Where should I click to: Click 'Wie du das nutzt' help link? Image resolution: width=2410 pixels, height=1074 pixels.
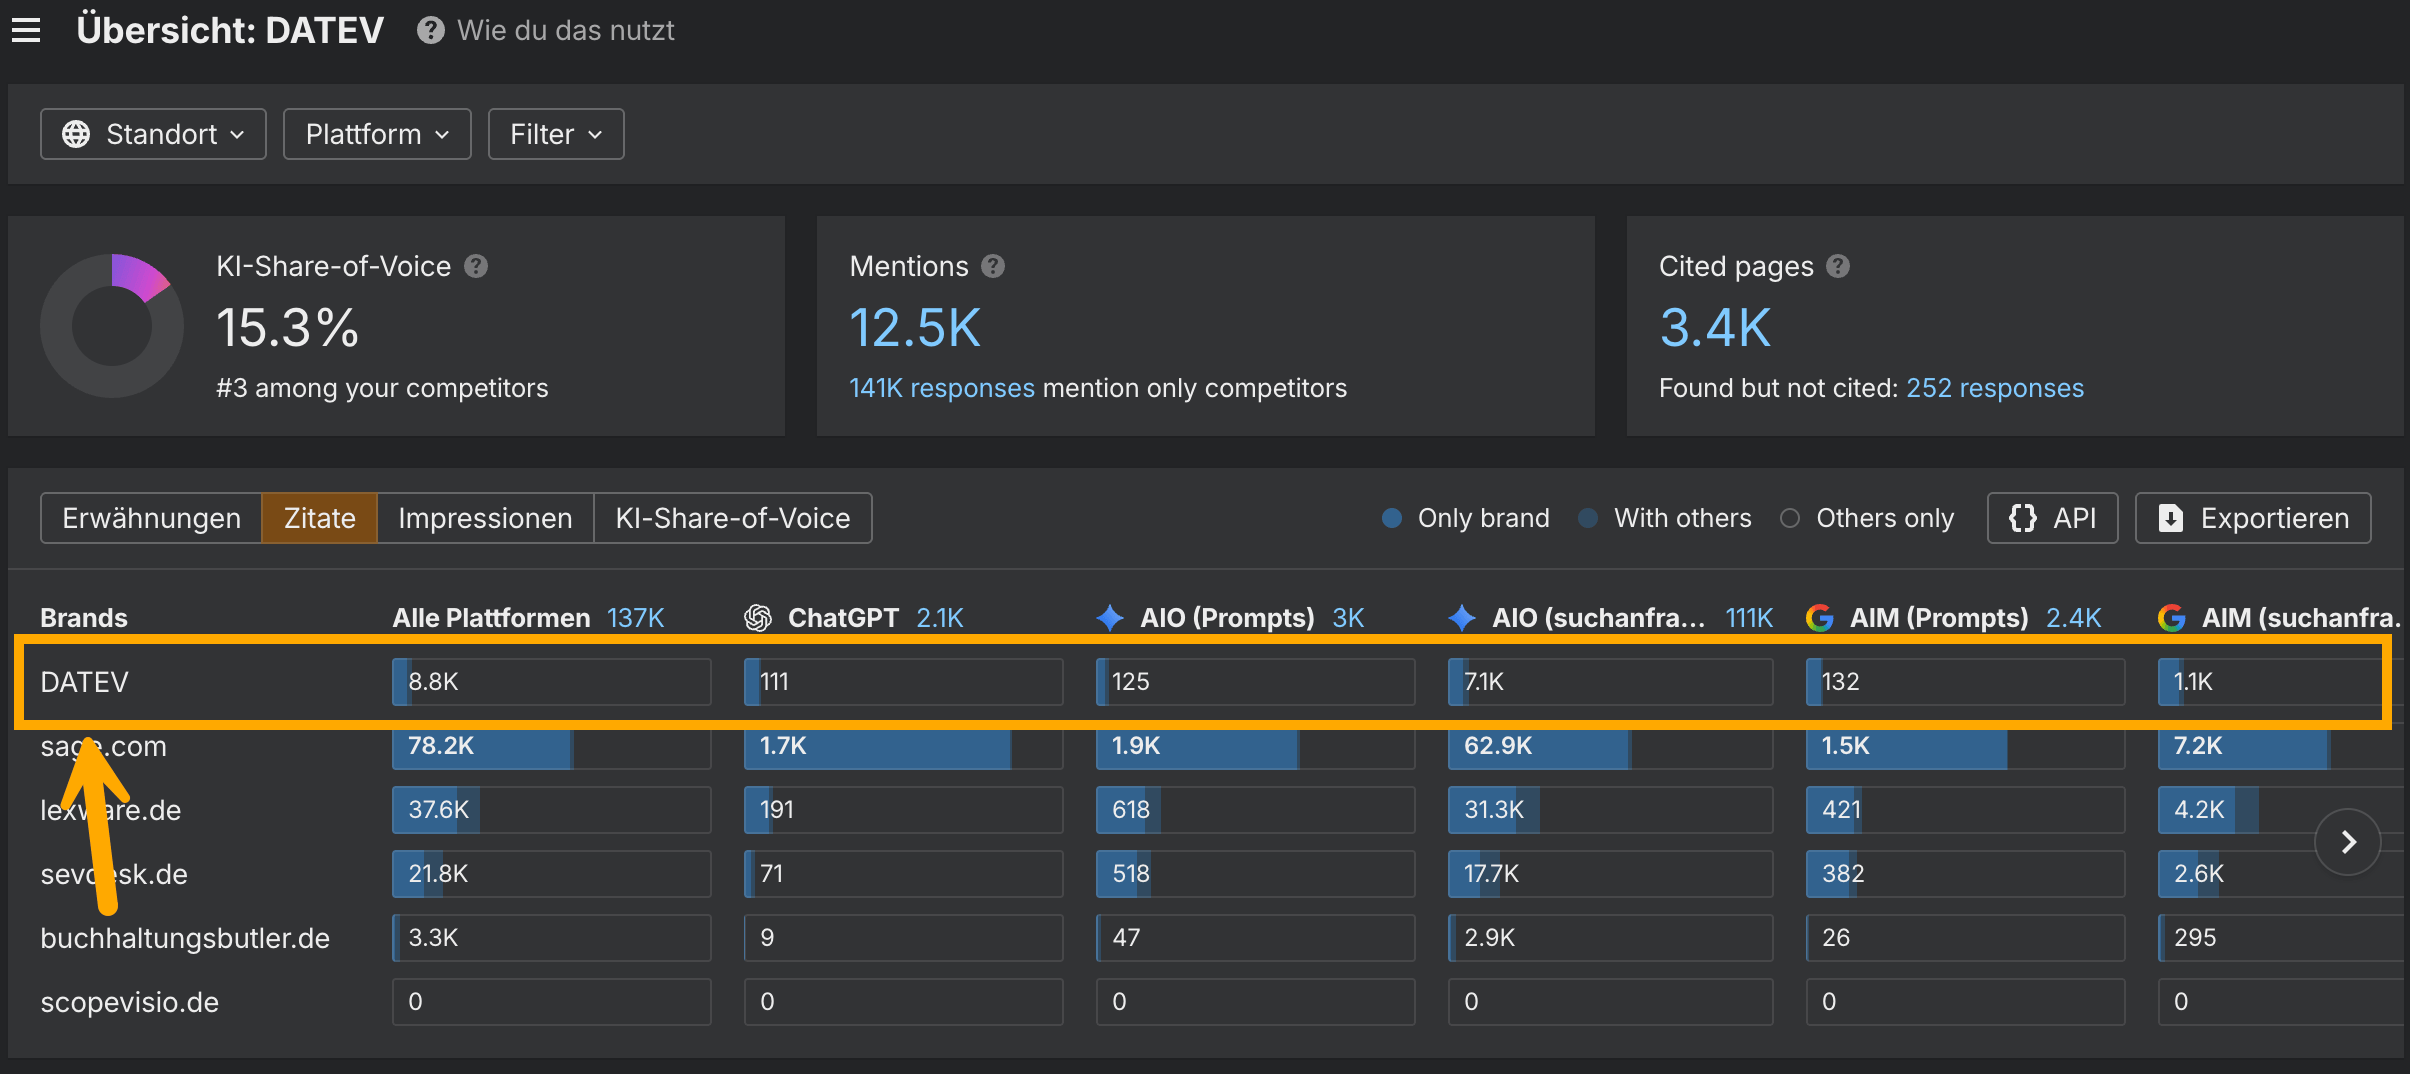[x=566, y=31]
